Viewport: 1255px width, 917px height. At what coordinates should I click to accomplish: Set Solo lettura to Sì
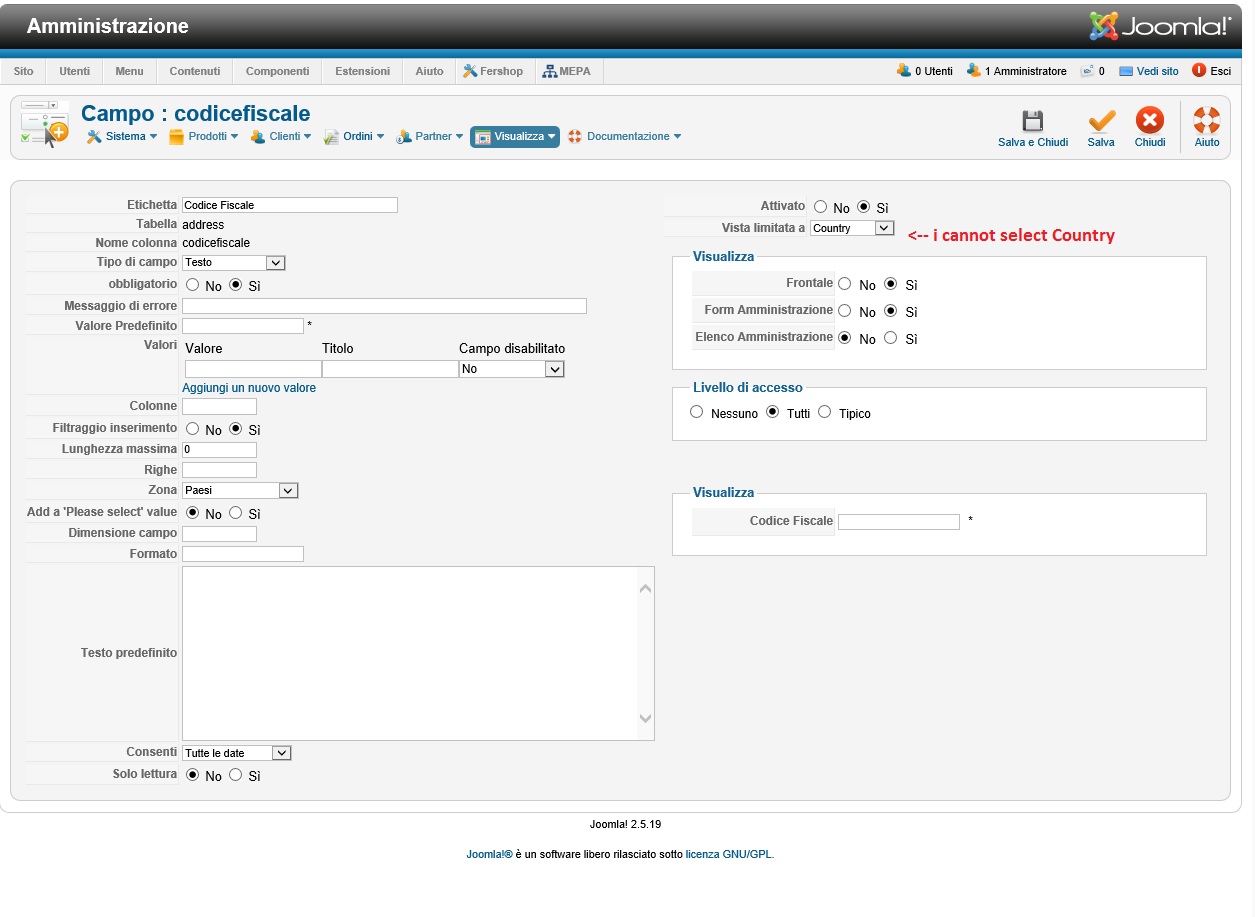[236, 775]
